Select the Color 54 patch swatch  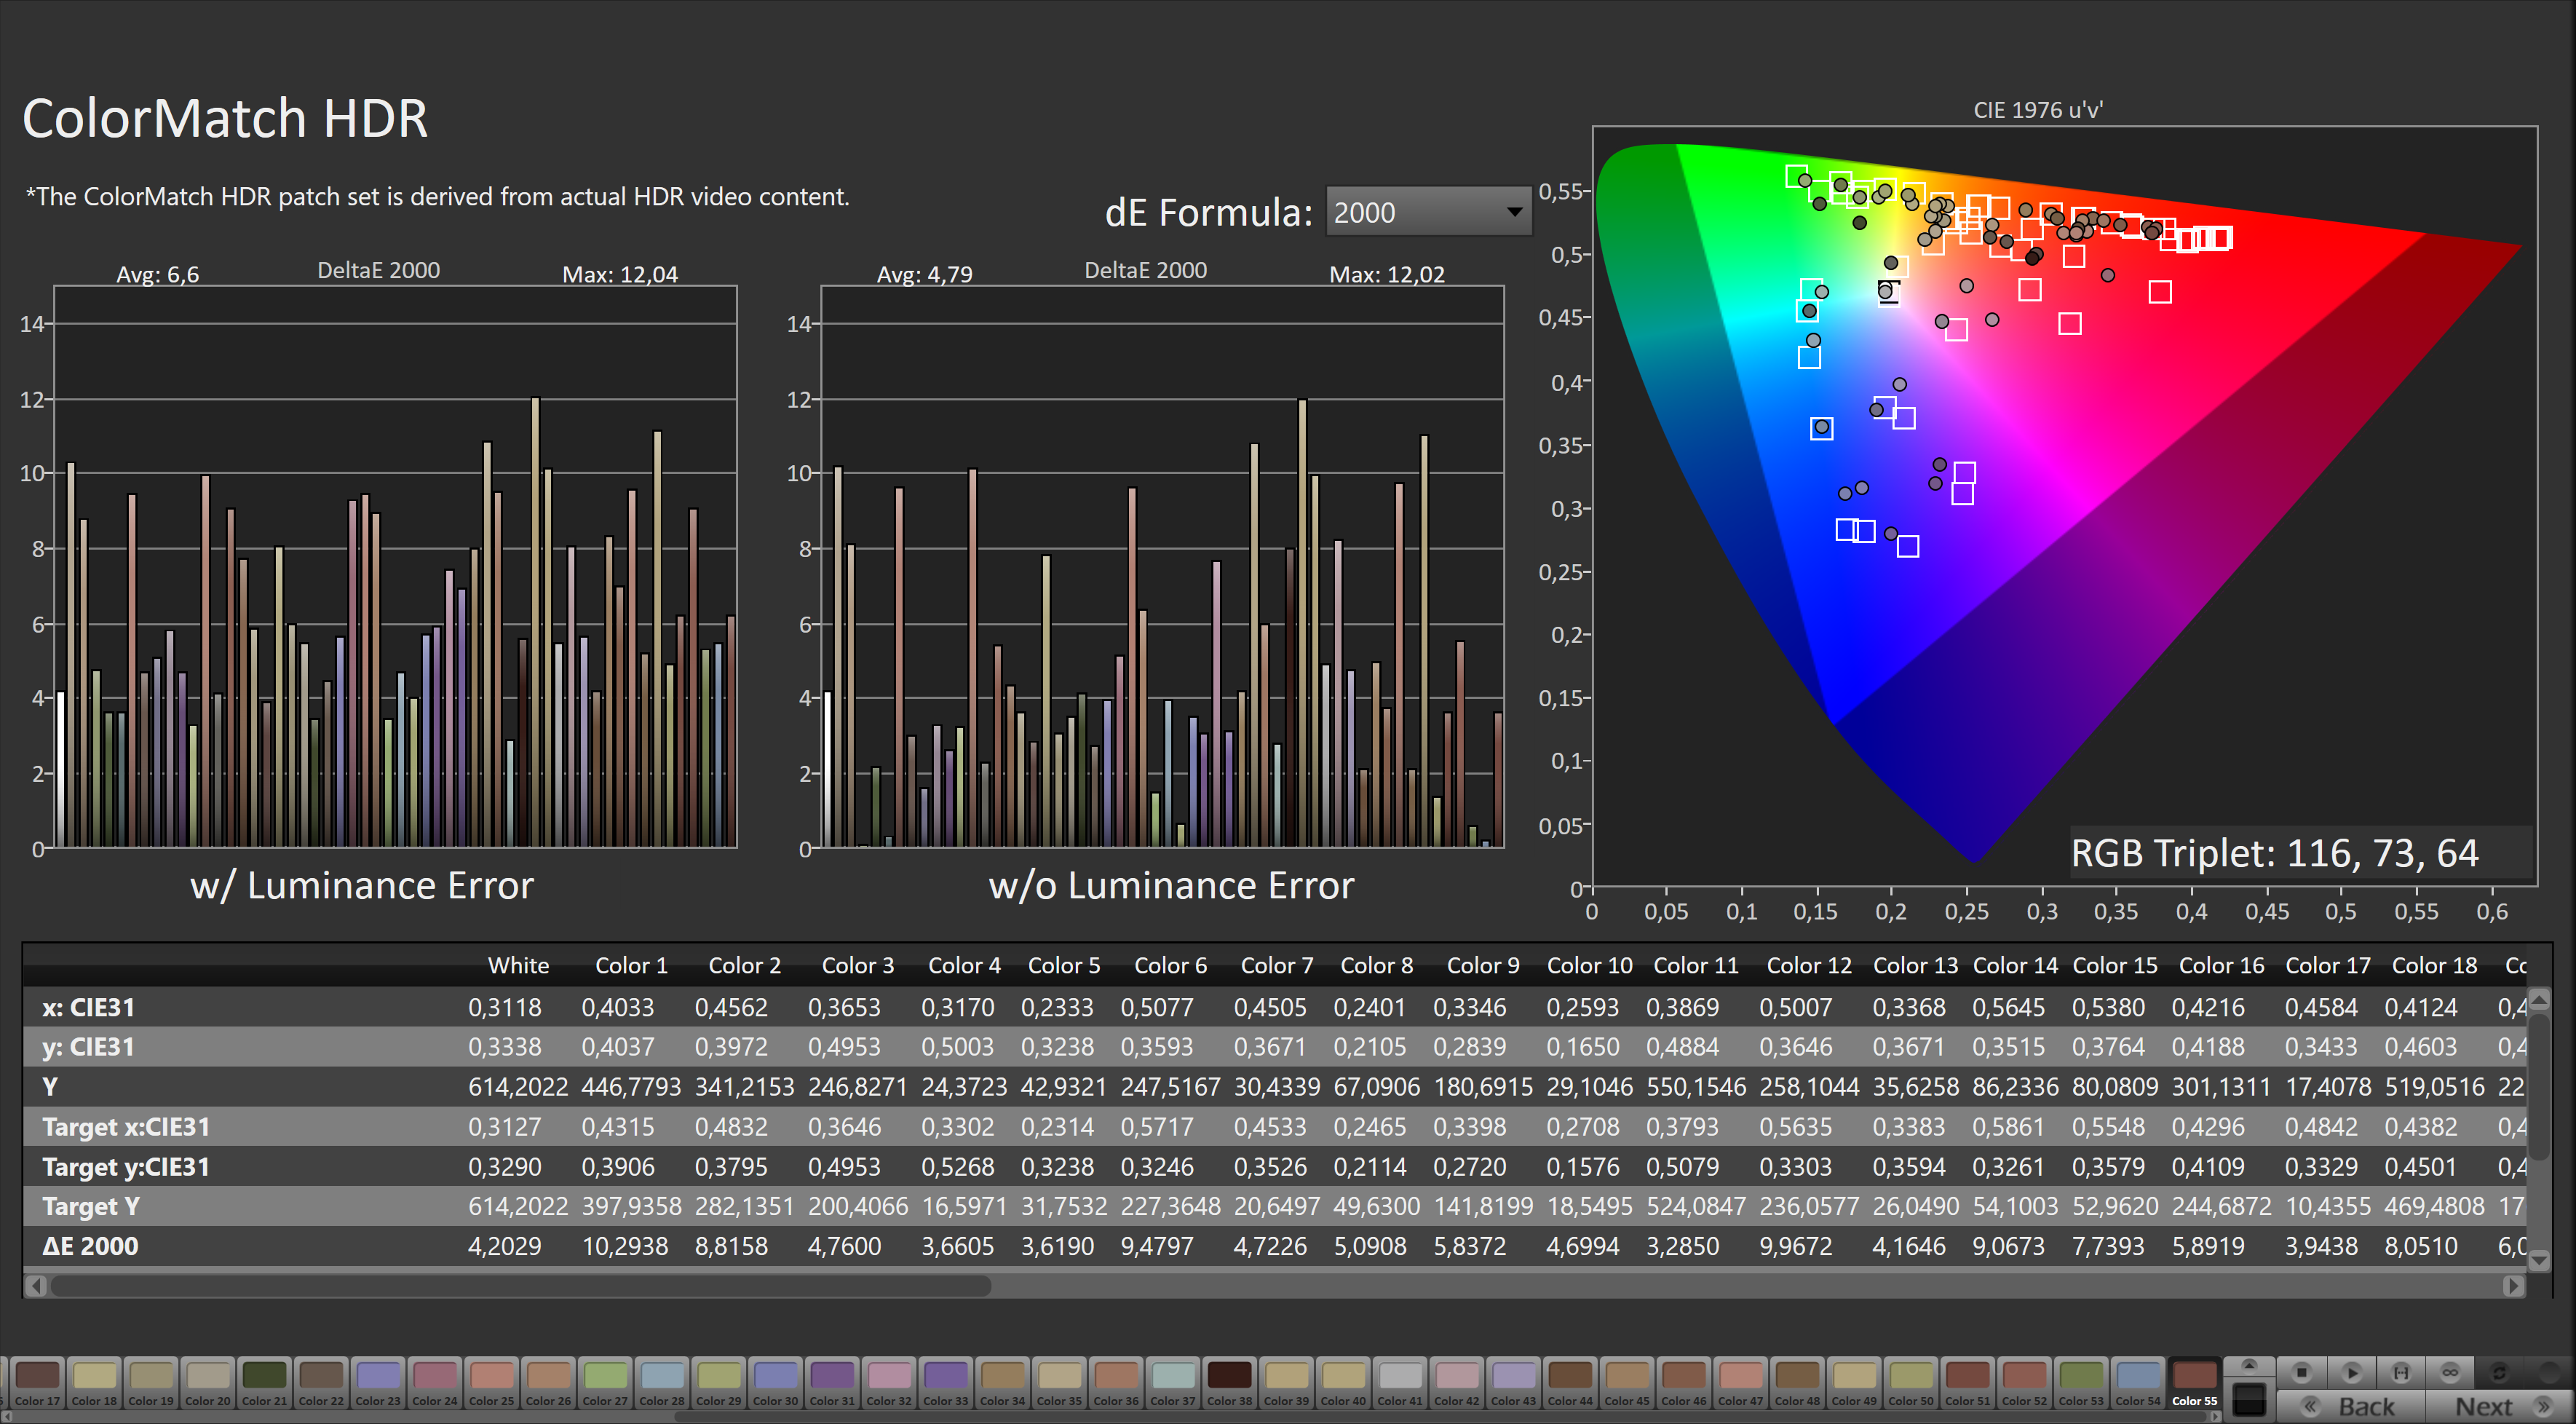pos(2138,1382)
